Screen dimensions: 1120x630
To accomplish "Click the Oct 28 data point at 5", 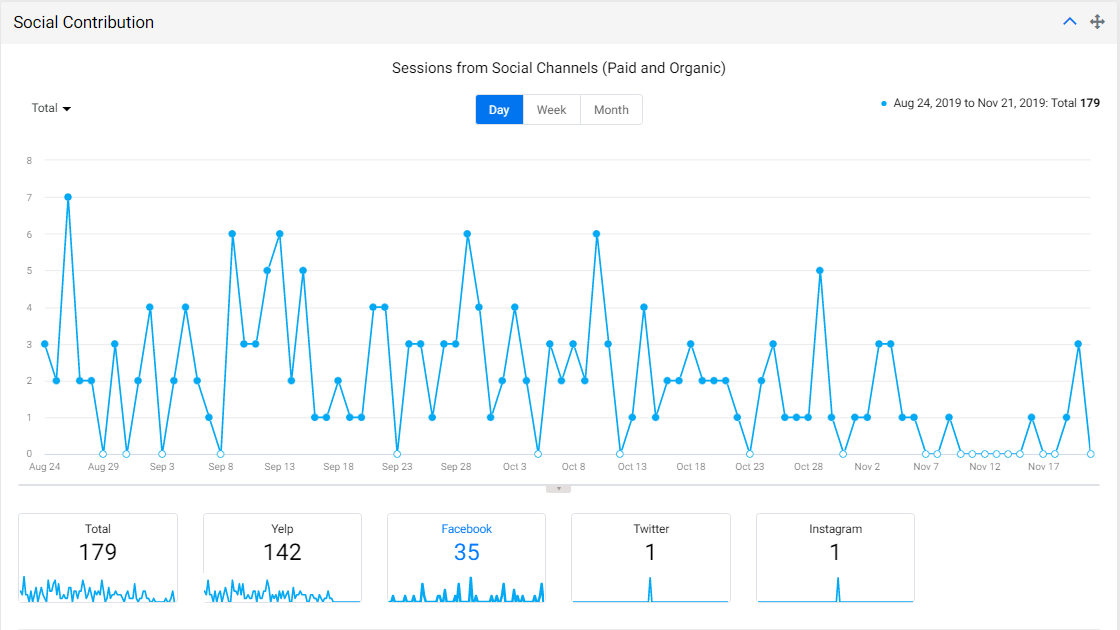I will point(820,271).
